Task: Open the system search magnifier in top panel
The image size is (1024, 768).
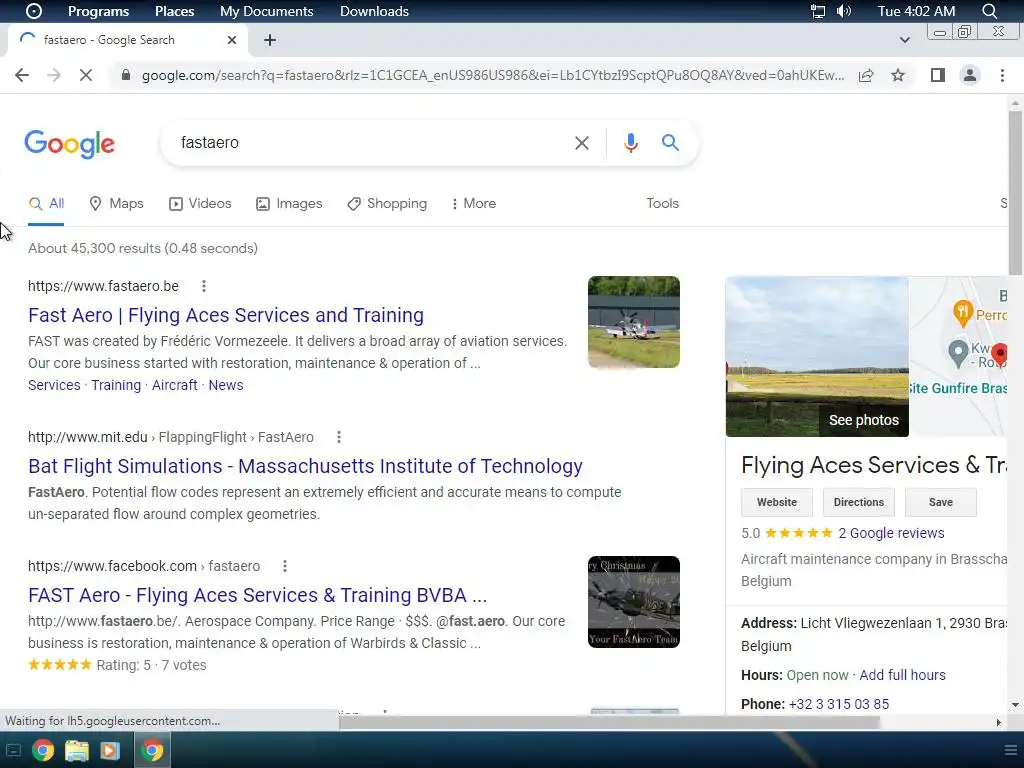Action: click(x=989, y=11)
